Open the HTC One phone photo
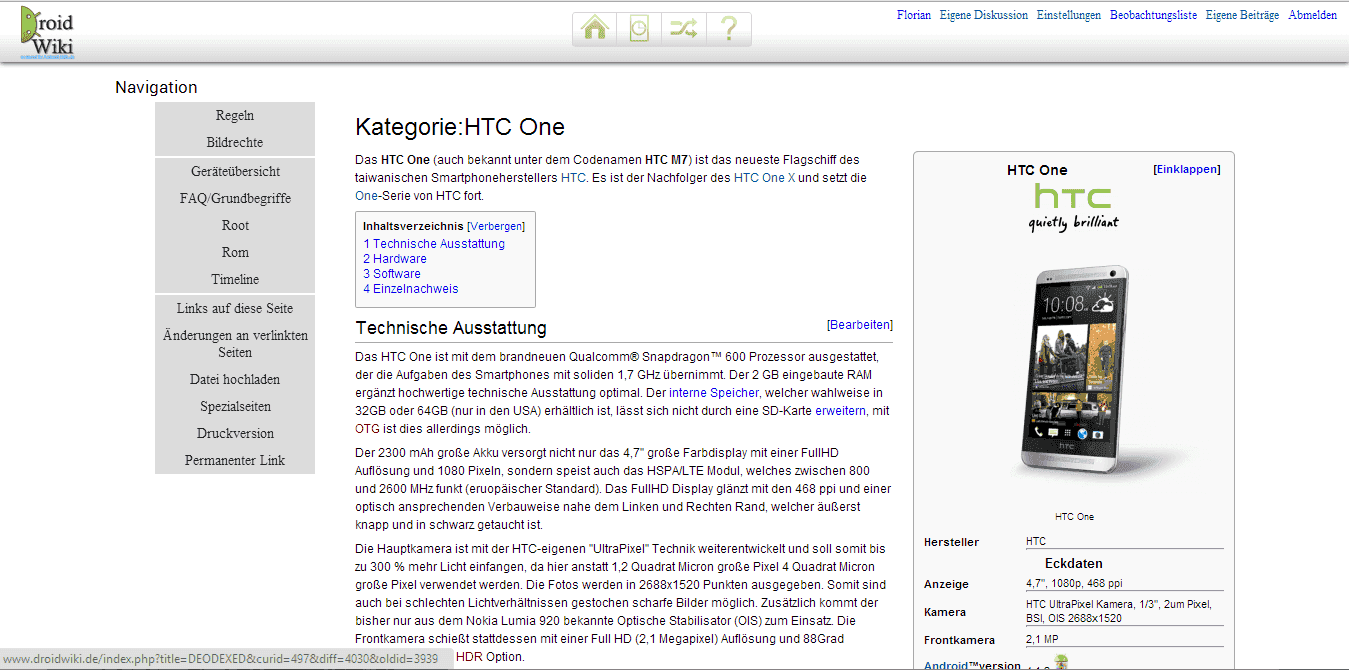This screenshot has height=670, width=1349. pos(1074,372)
